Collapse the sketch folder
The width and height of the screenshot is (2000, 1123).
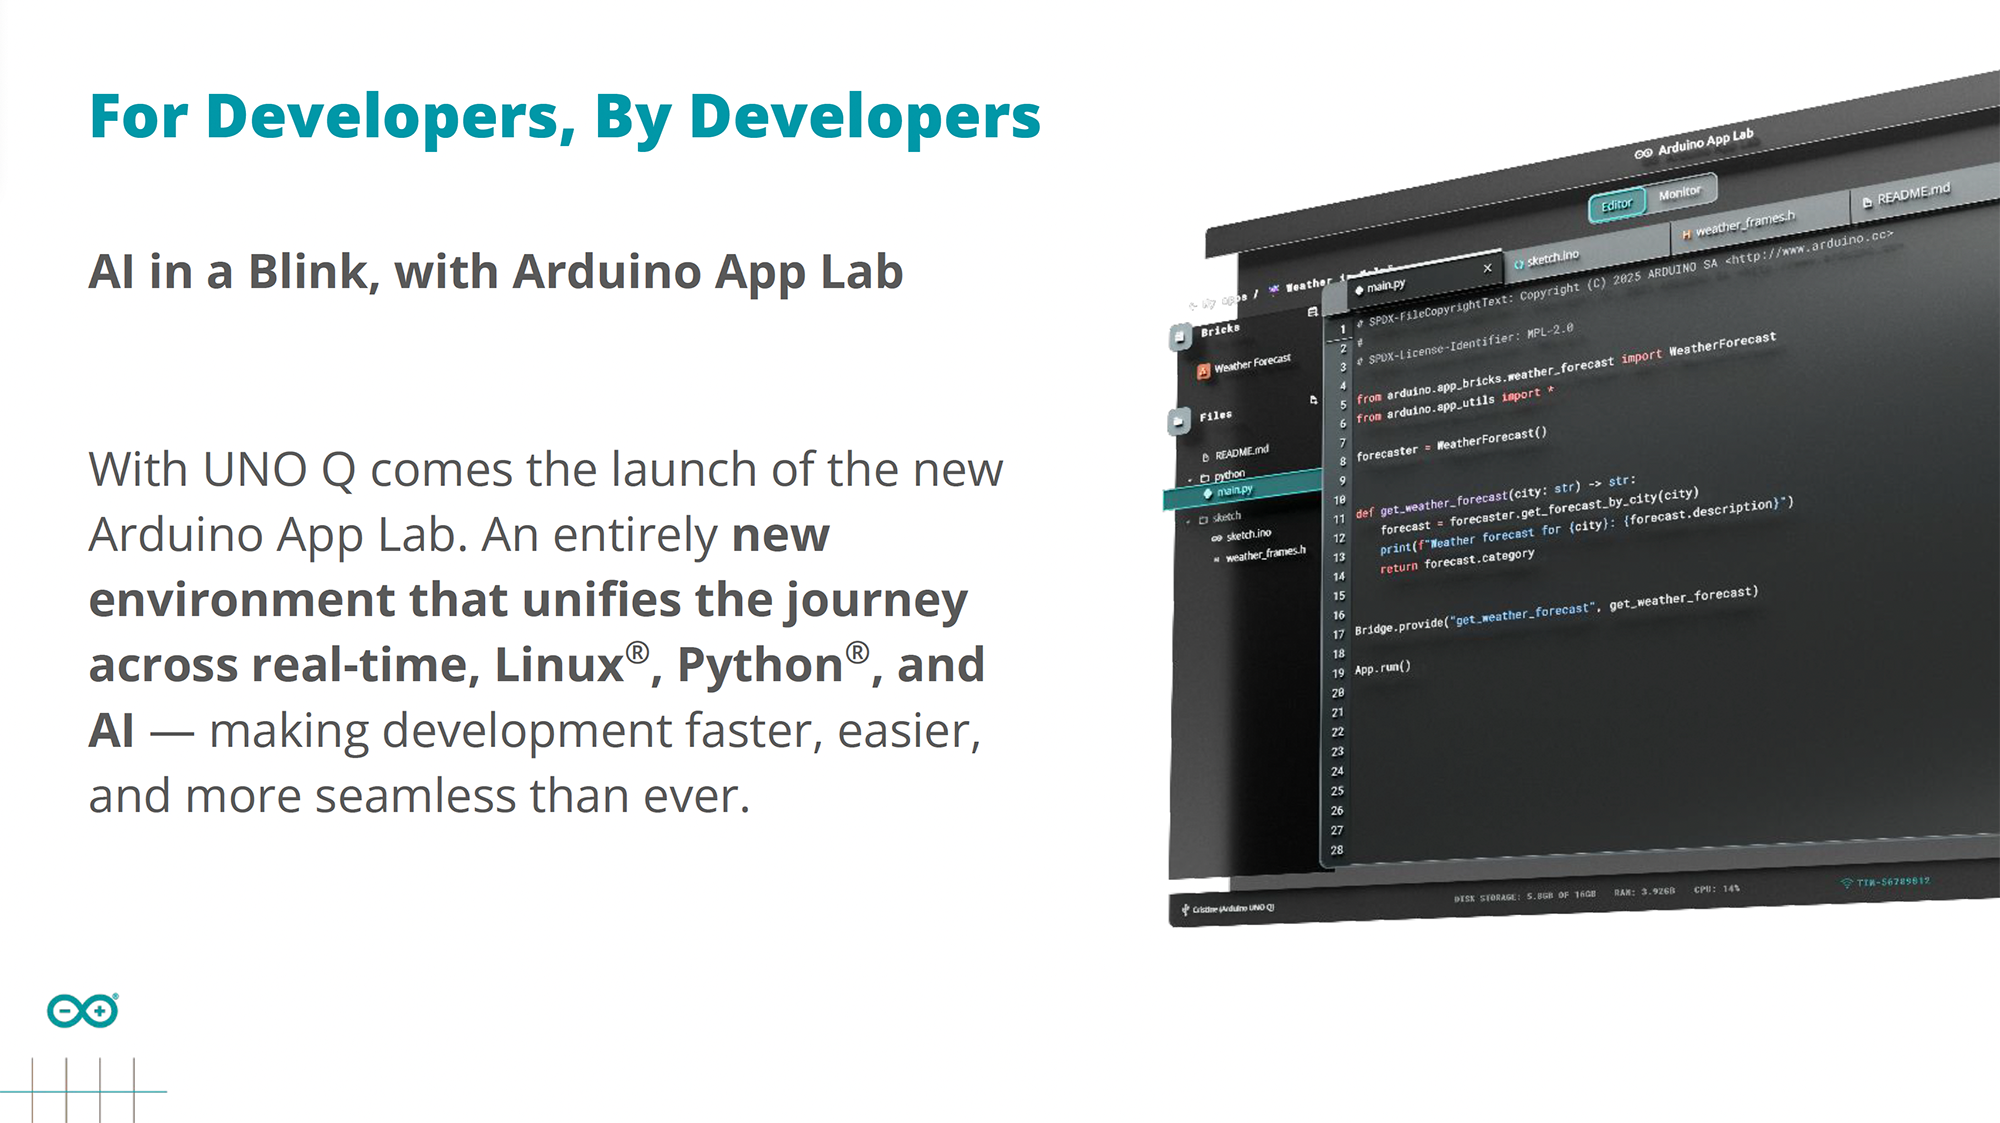1189,521
